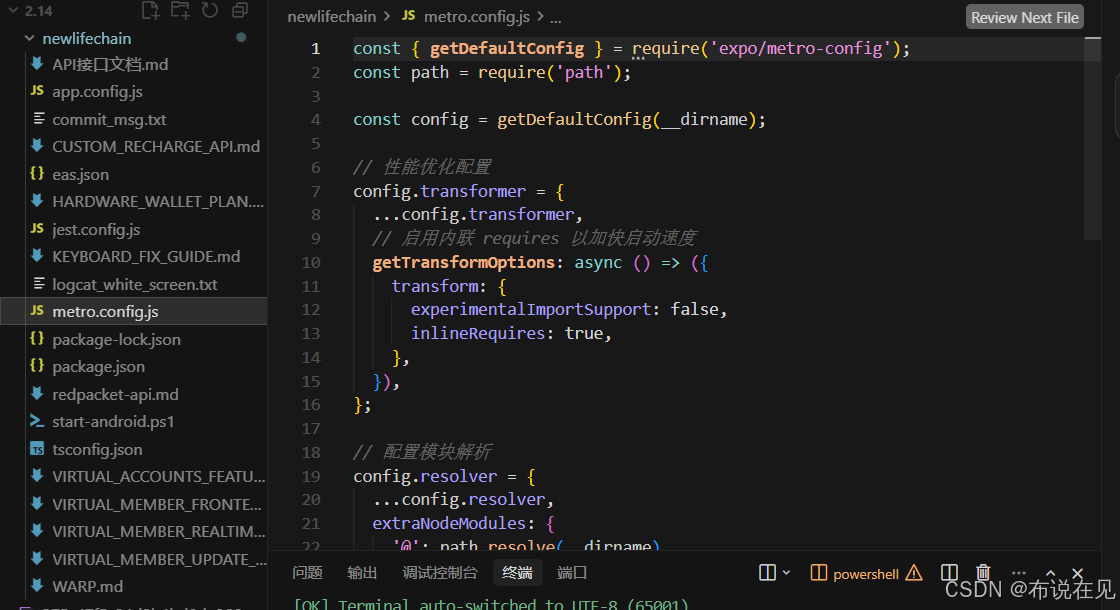
Task: Collapse the 2.14 root folder
Action: coord(13,11)
